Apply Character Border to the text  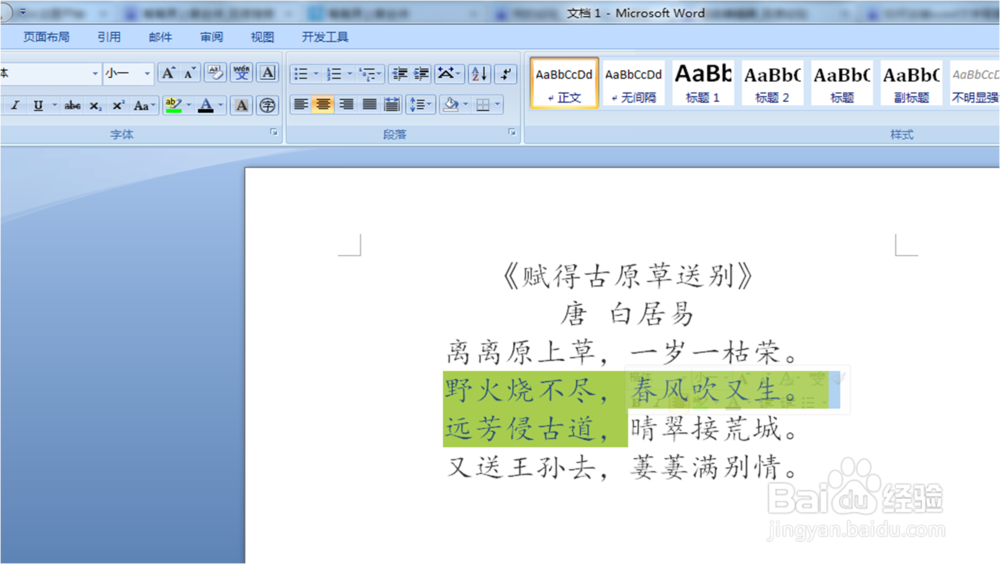(x=268, y=73)
